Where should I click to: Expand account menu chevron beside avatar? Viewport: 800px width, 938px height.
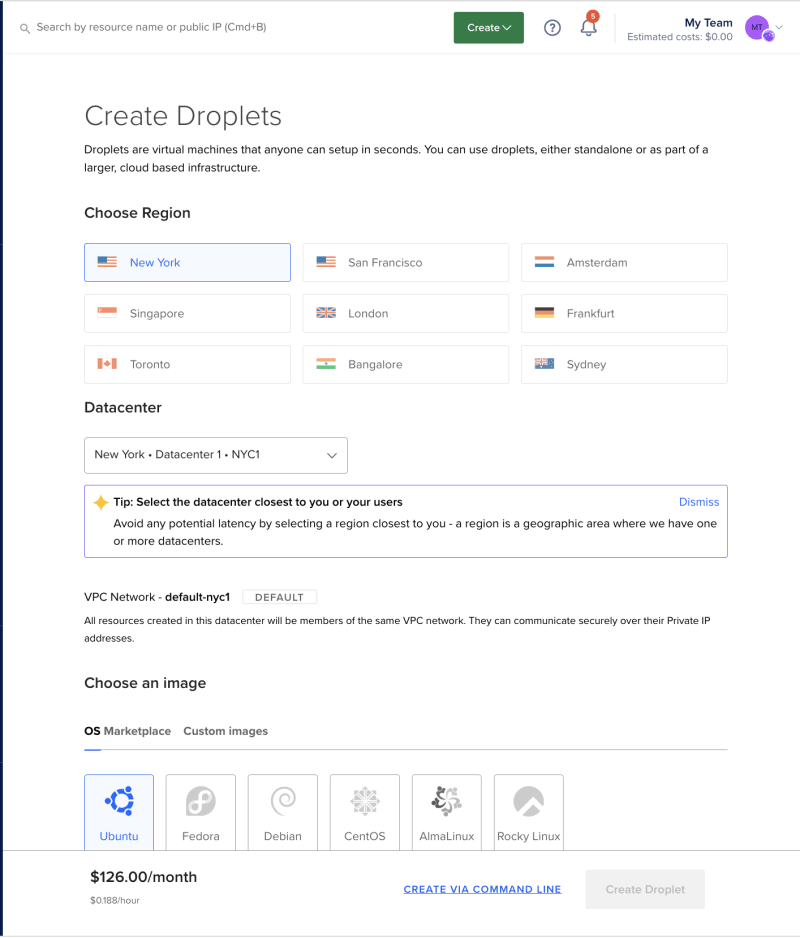tap(779, 27)
